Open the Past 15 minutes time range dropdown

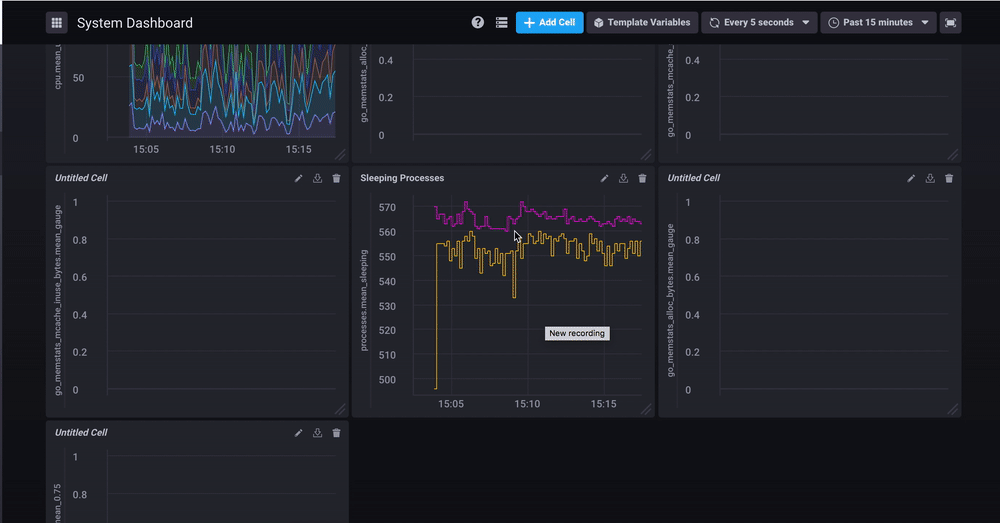coord(879,22)
